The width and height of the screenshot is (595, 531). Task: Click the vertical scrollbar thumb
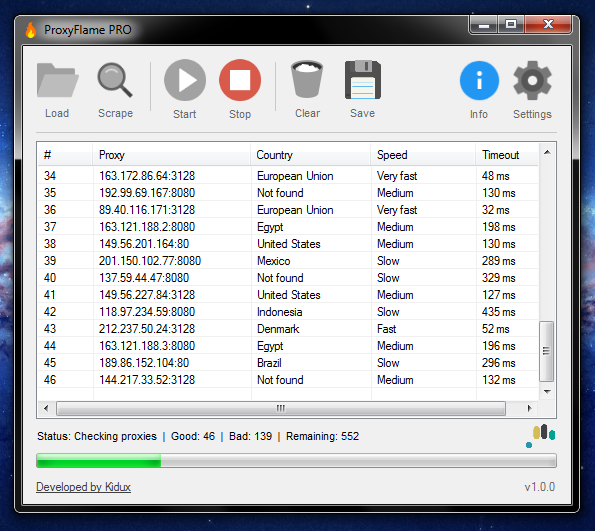click(546, 351)
